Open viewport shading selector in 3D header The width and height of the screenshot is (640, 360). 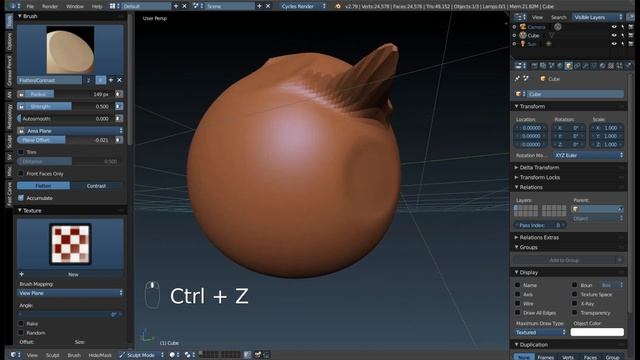(x=174, y=355)
